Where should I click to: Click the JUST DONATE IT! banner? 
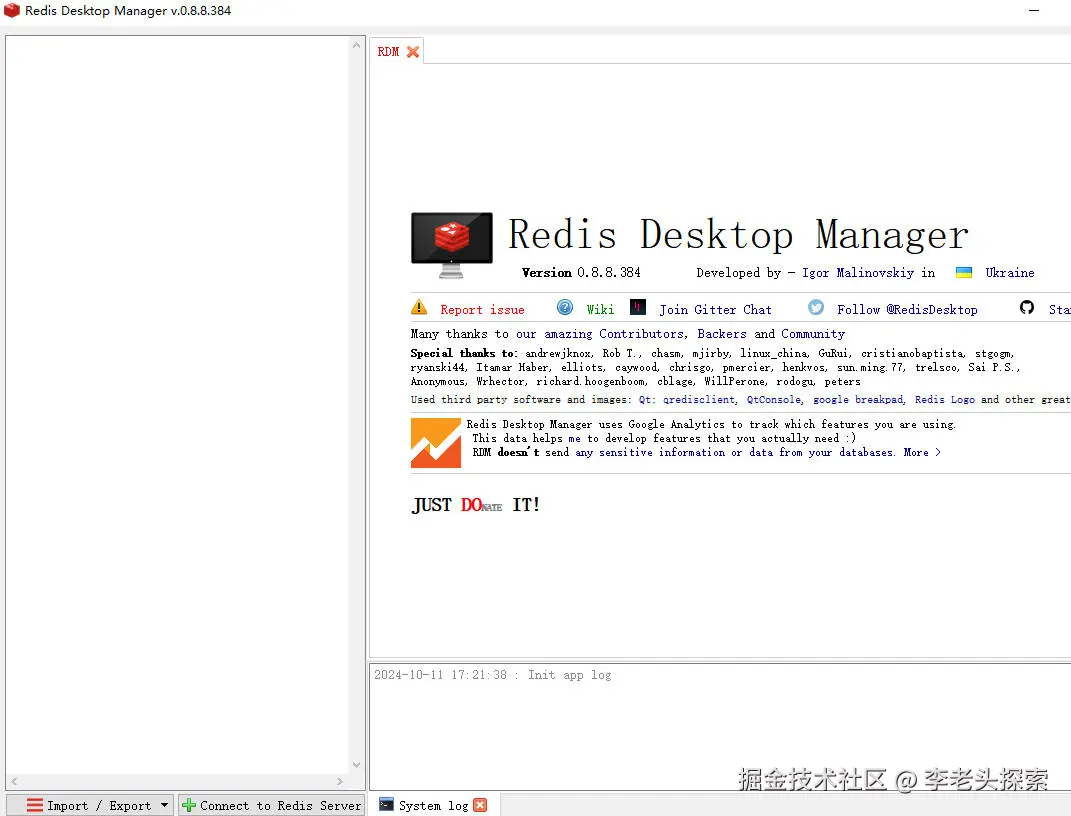[x=476, y=505]
